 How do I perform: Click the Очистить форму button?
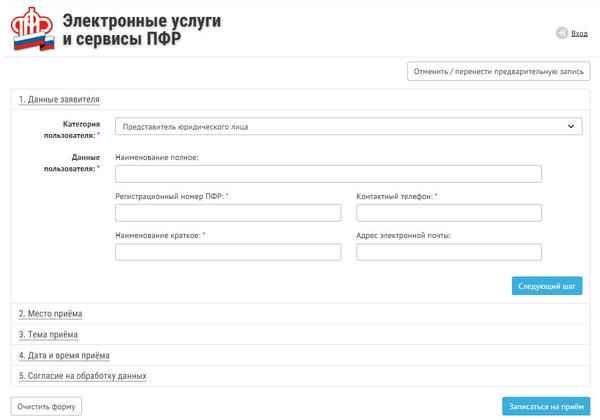(46, 406)
